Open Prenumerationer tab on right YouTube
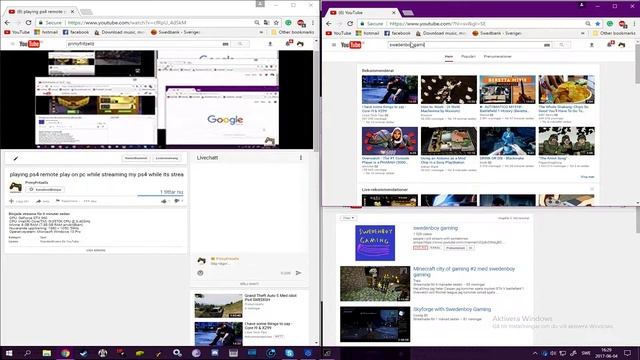 [498, 57]
